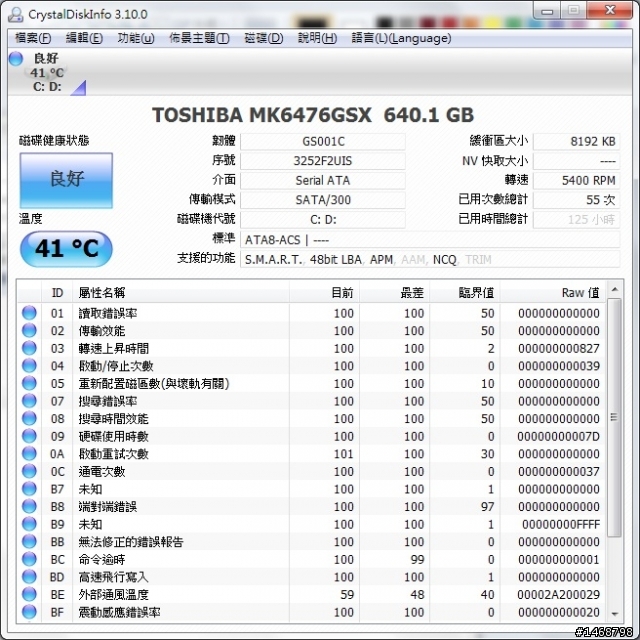
Task: Click status orb for 04 啟動/停止次數
Action: pos(29,366)
